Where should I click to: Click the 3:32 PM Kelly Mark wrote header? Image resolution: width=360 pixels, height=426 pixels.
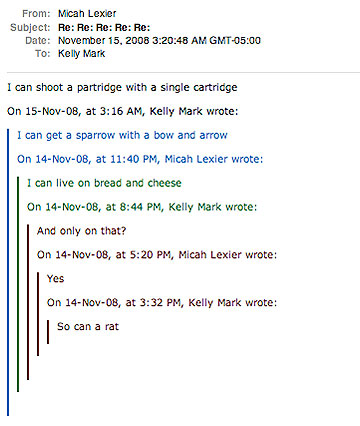pos(162,303)
